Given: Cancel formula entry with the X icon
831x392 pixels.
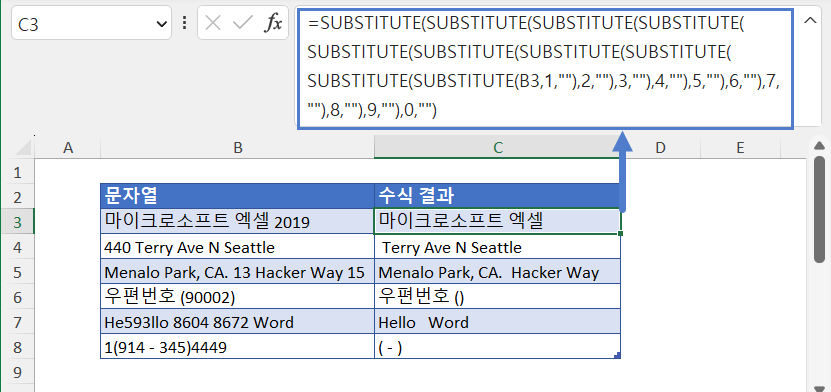Looking at the screenshot, I should pos(213,23).
